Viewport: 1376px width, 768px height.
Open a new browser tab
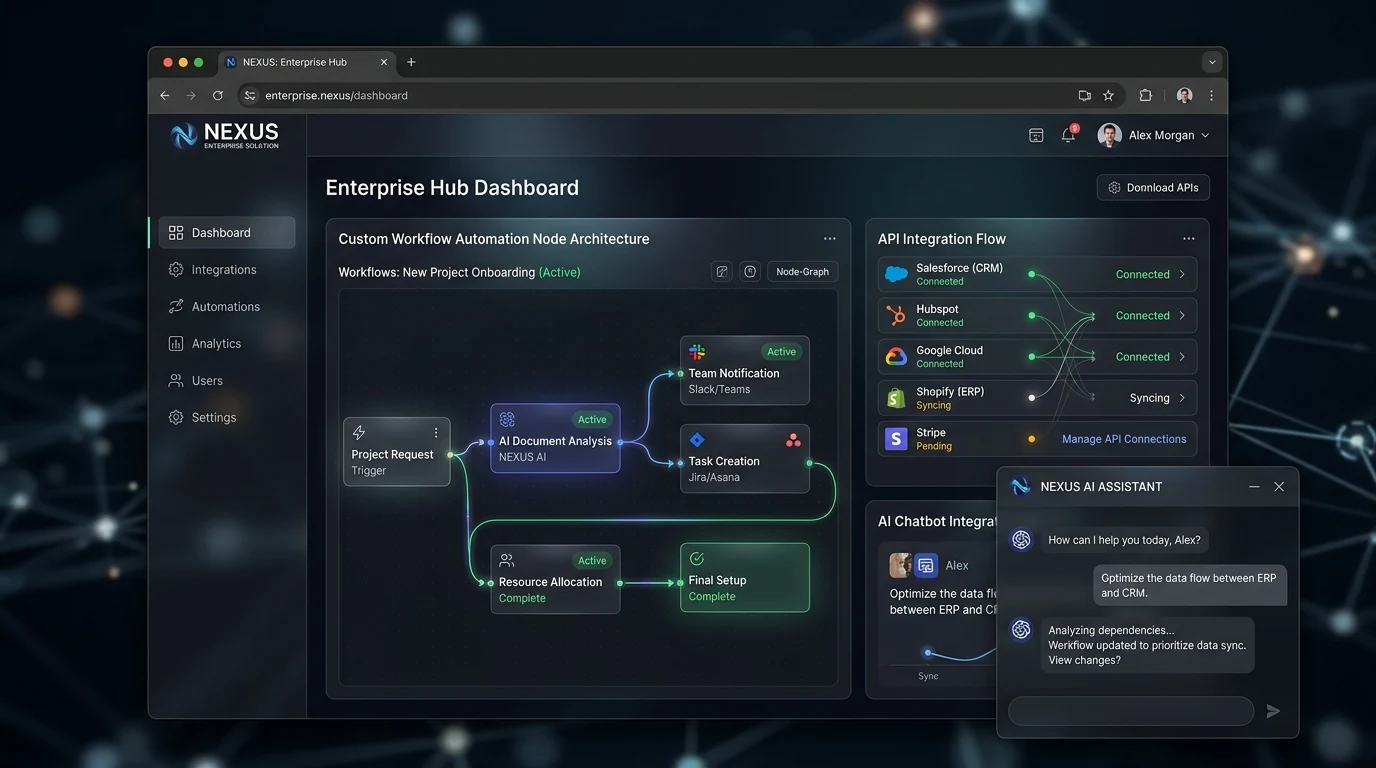(411, 62)
